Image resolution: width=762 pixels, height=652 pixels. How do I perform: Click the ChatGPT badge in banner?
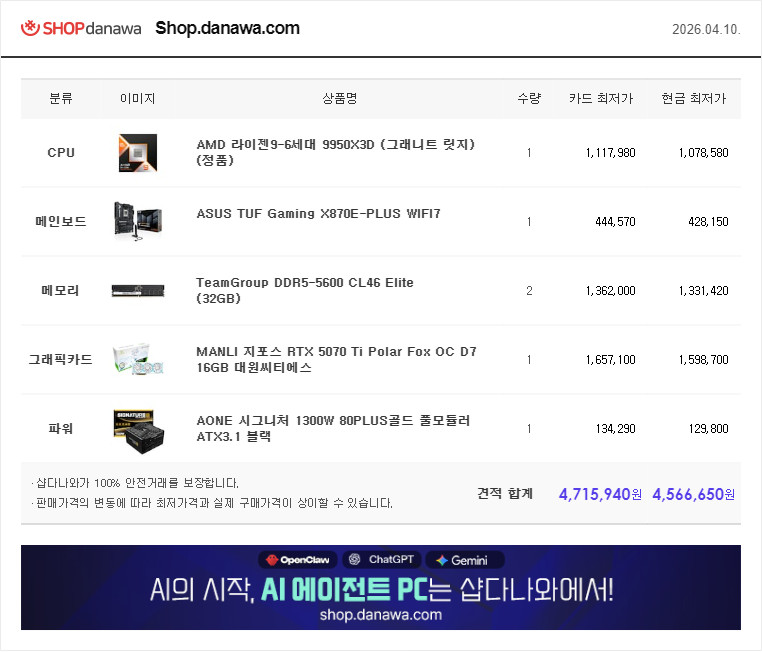pos(381,560)
